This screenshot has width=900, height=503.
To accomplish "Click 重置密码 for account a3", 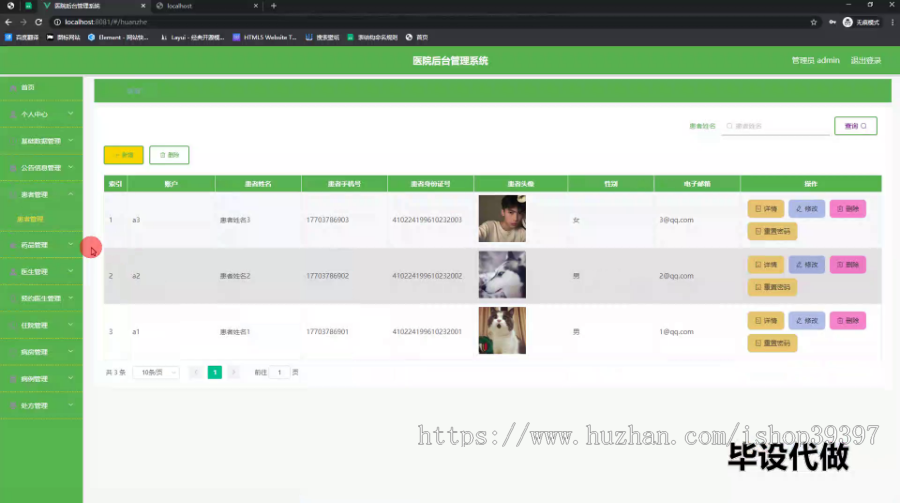I will [772, 231].
